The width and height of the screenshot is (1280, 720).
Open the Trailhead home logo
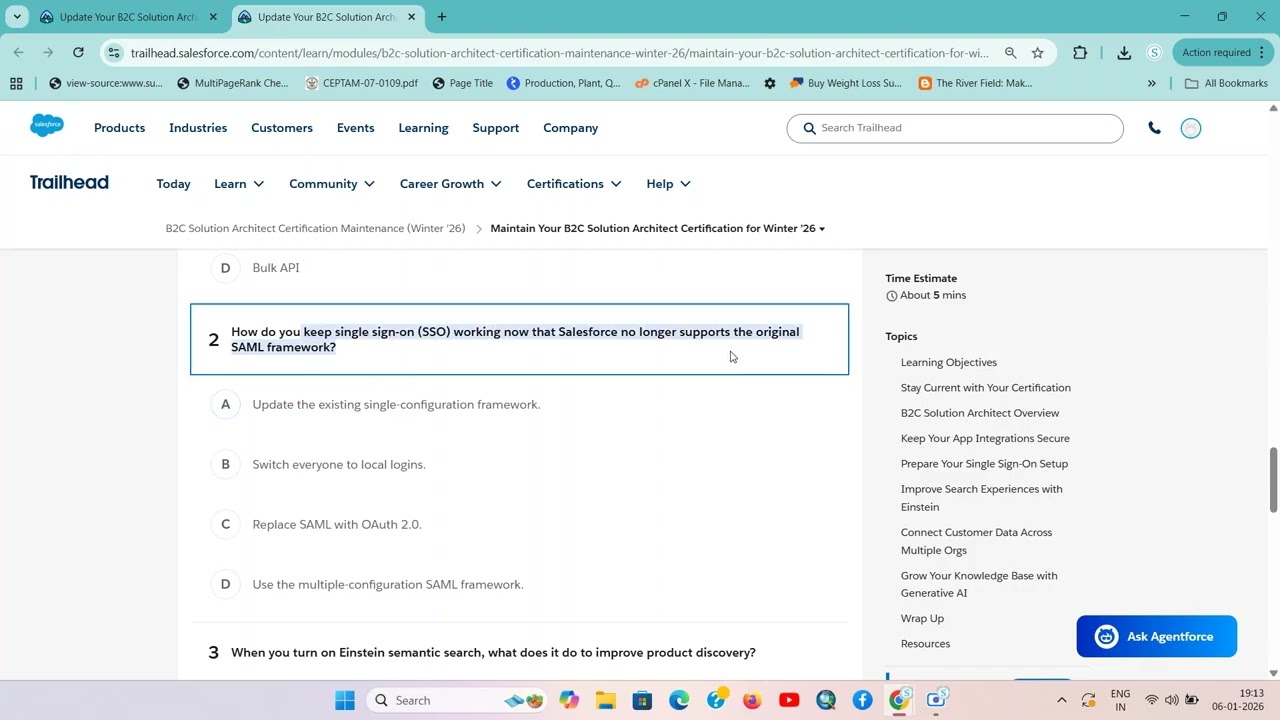pos(69,183)
